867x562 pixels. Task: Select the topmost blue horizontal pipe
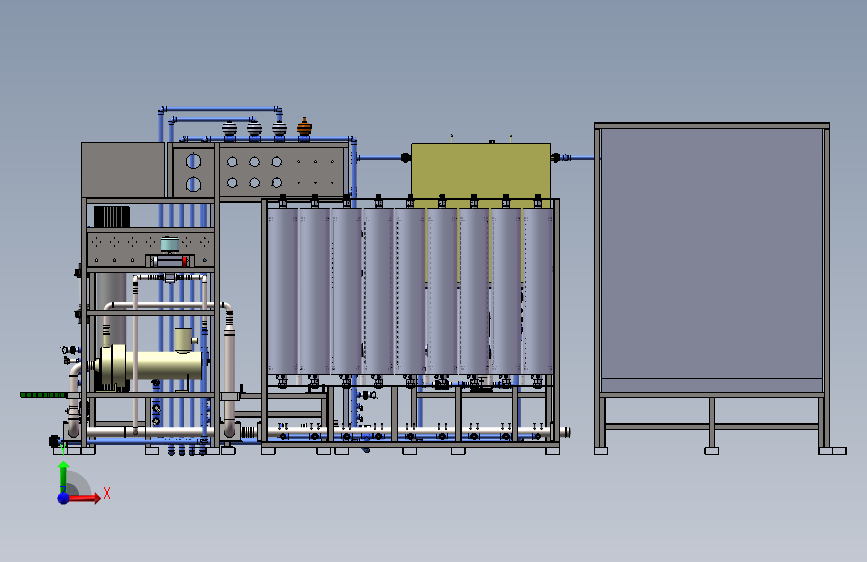(x=220, y=109)
